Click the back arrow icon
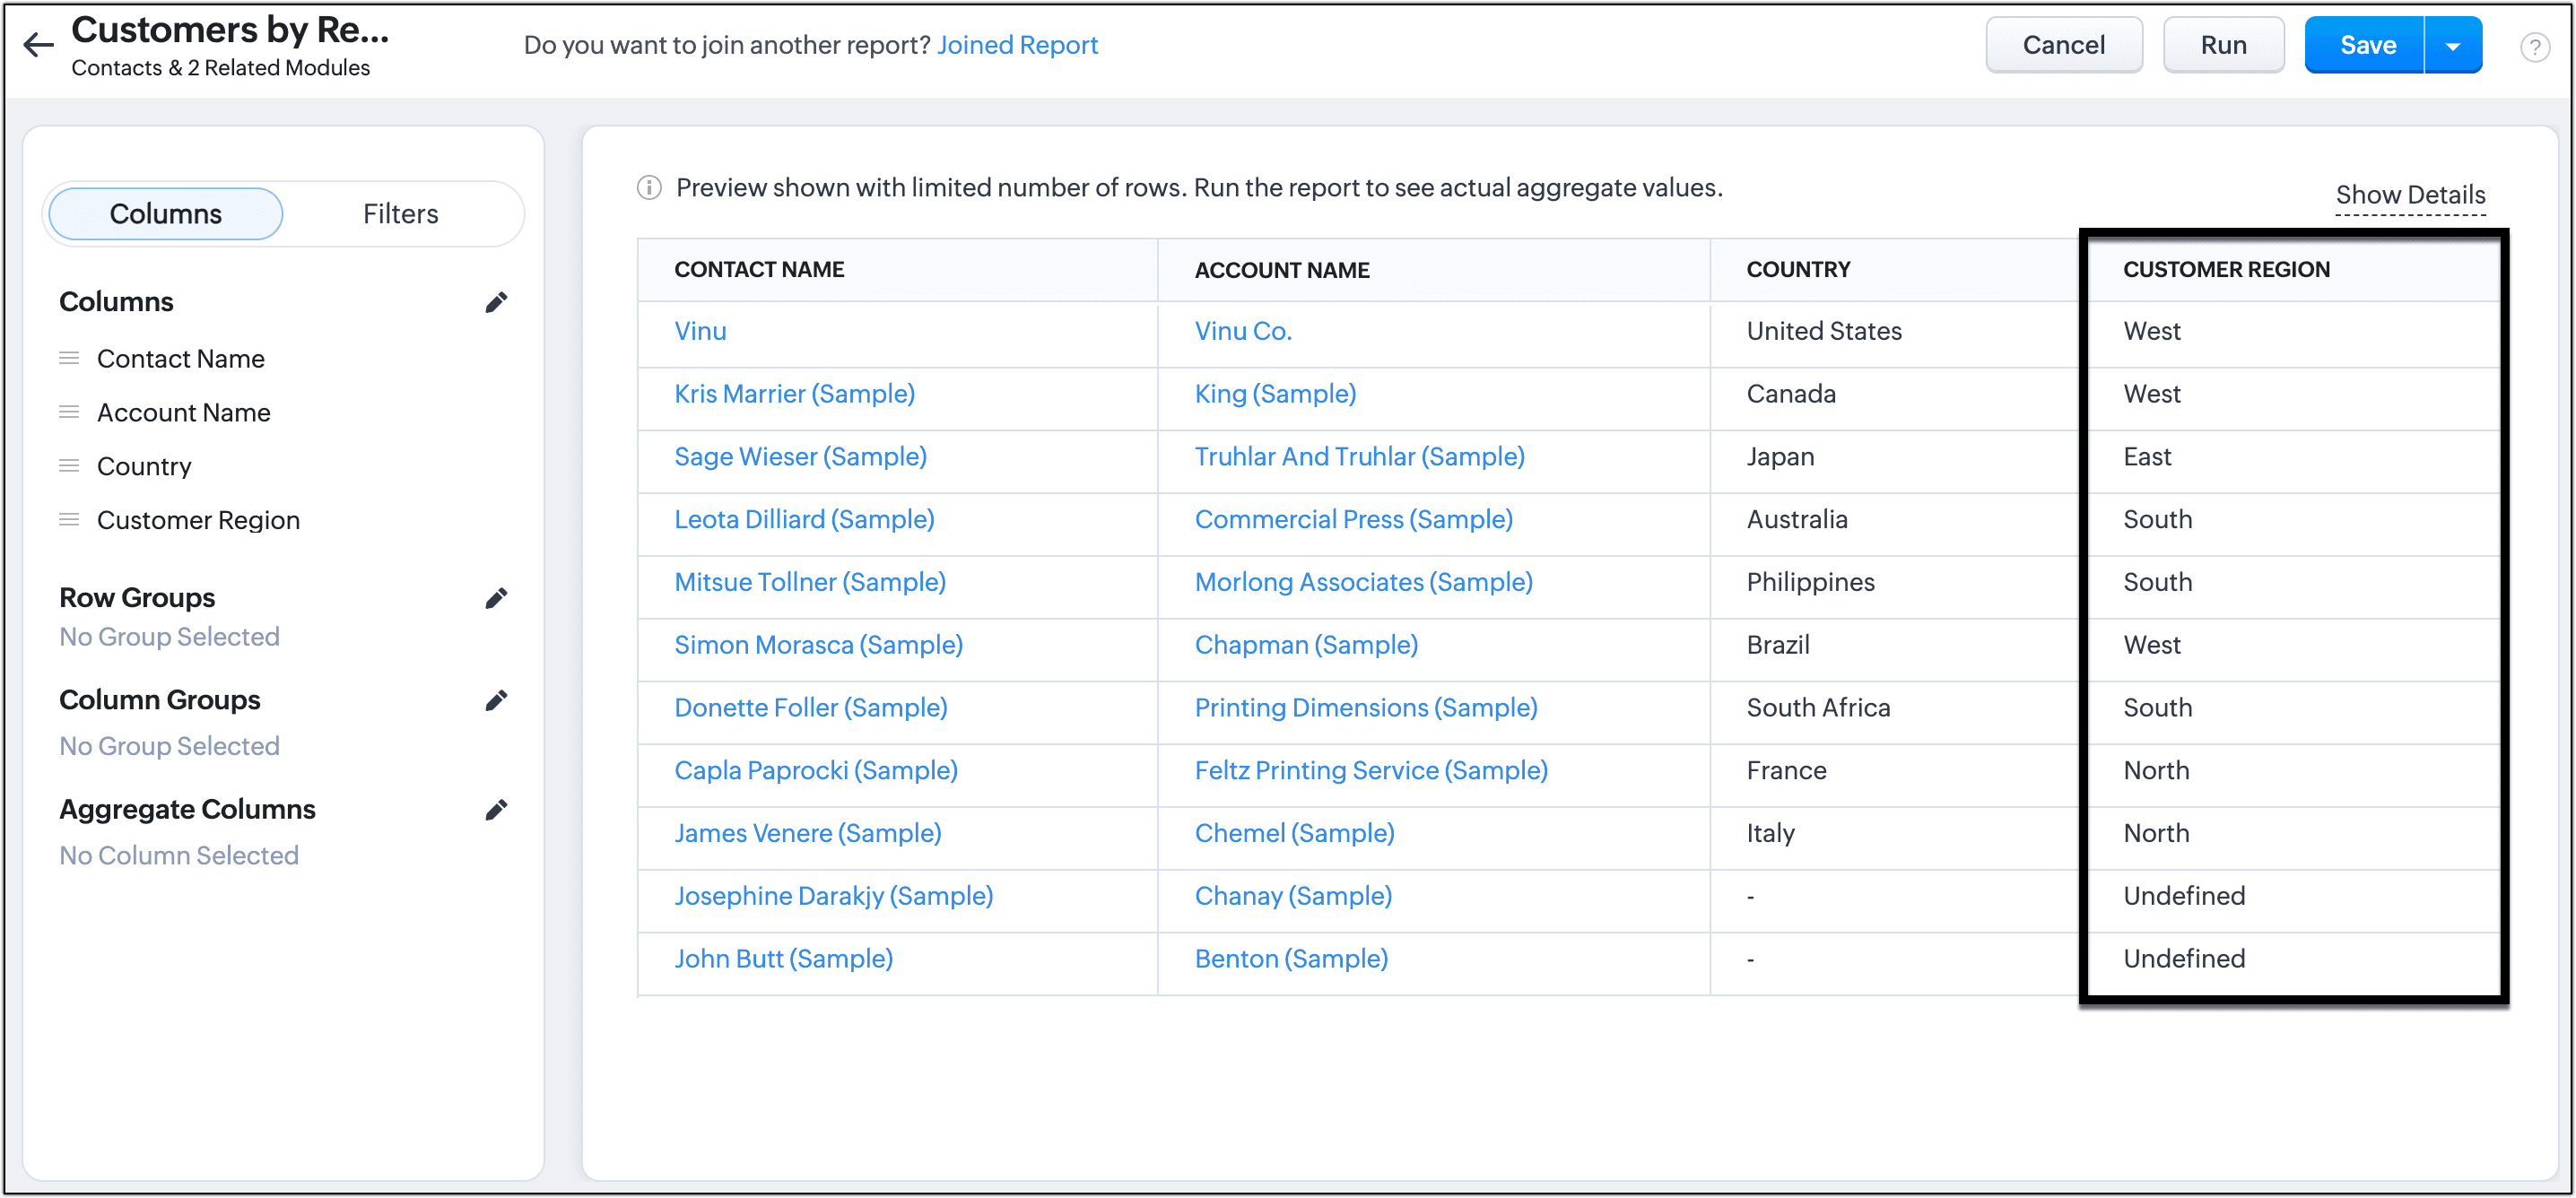Screen dimensions: 2576x1198 click(38, 44)
